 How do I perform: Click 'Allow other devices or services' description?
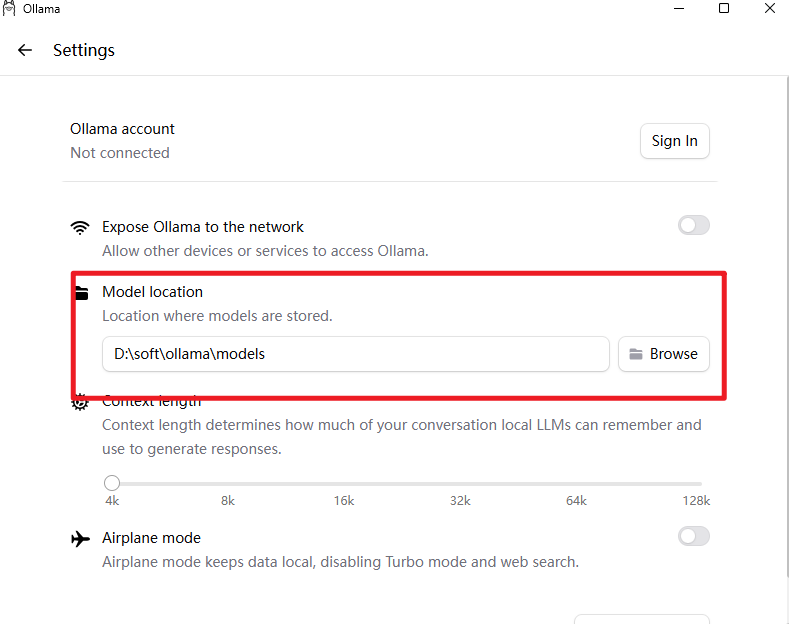point(265,251)
